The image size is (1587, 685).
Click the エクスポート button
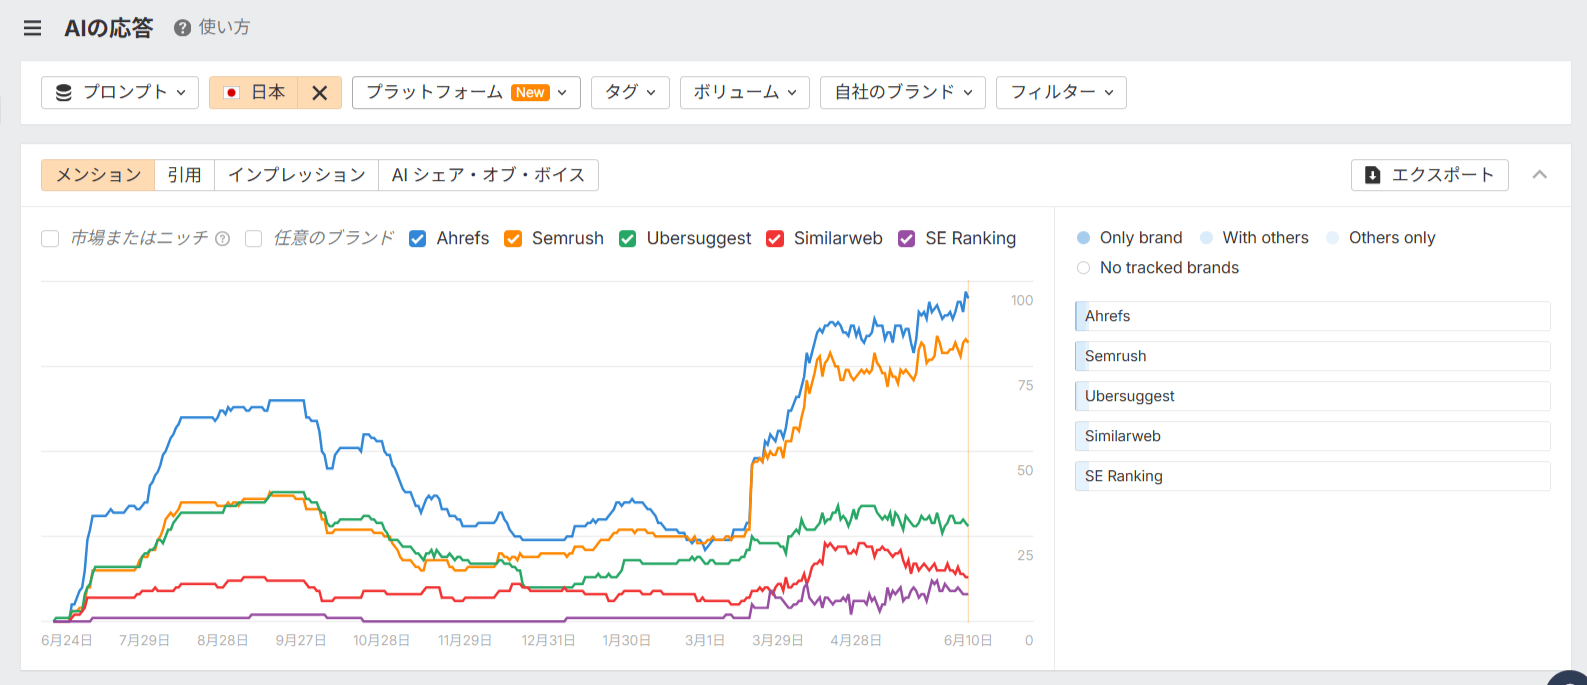pyautogui.click(x=1429, y=175)
